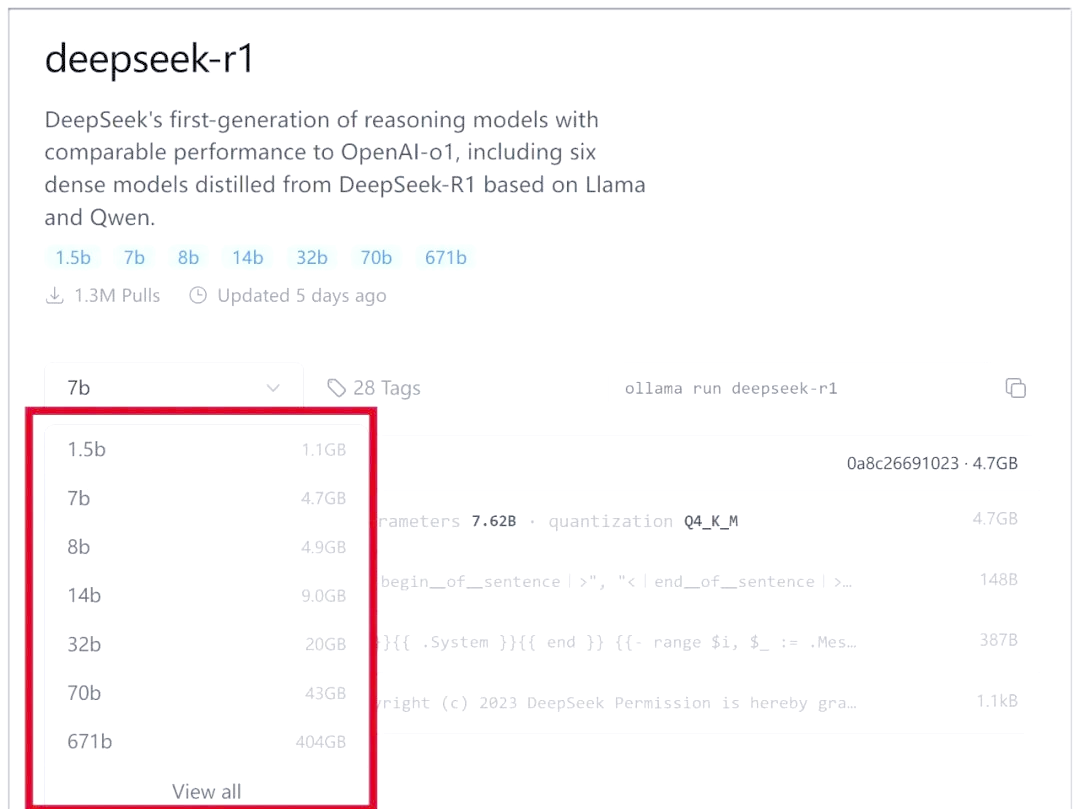The height and width of the screenshot is (809, 1080).
Task: Click the 32b tag badge
Action: click(x=312, y=258)
